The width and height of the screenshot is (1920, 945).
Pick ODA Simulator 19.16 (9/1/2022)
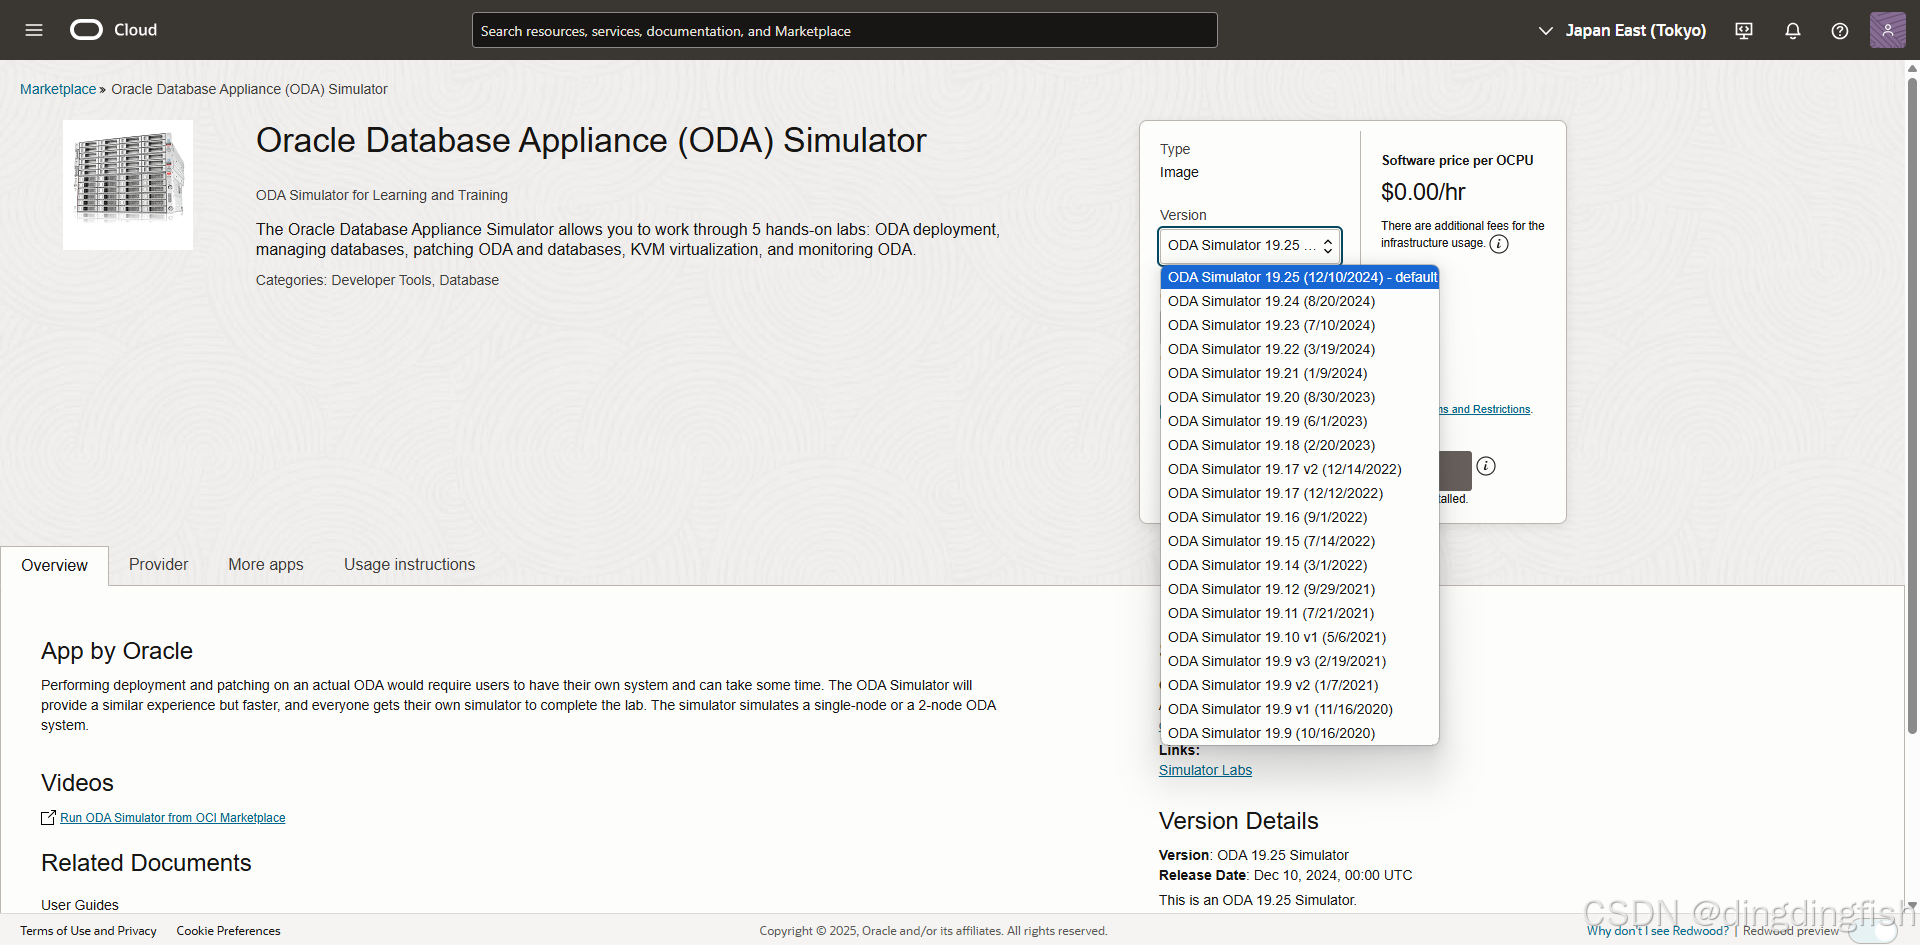[1300, 517]
